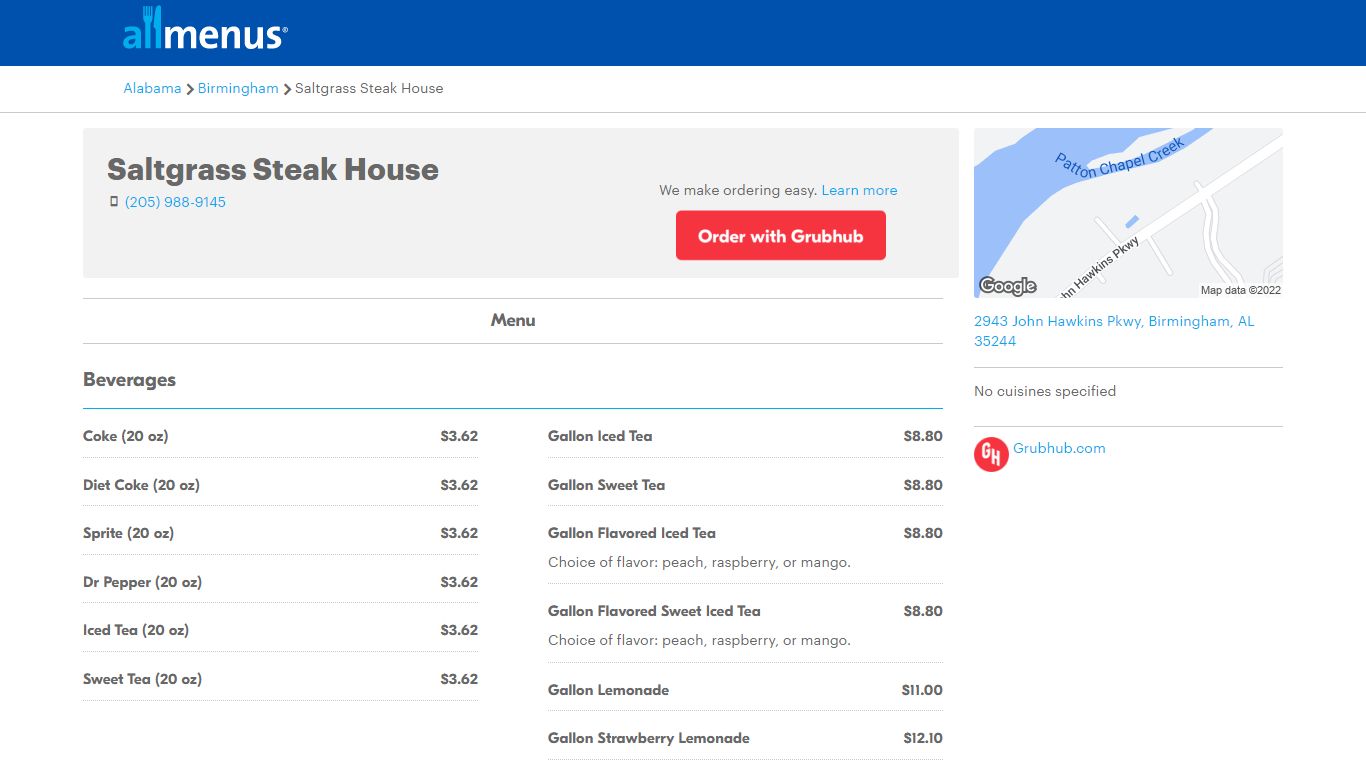Click the Beverages section heading
This screenshot has height=768, width=1366.
[x=129, y=380]
